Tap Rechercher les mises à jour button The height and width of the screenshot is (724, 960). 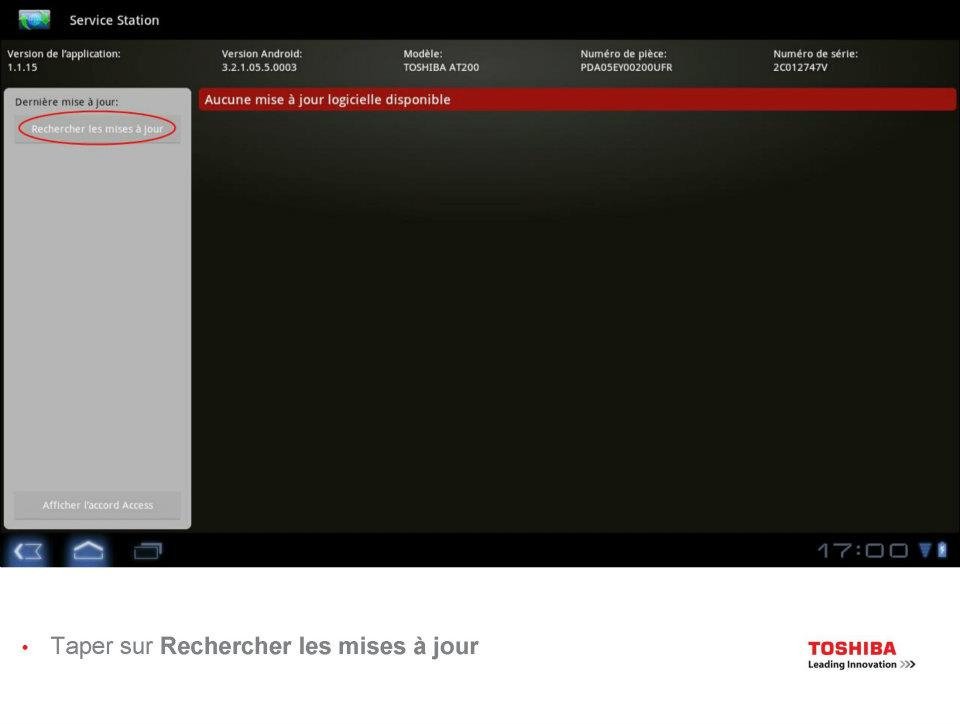tap(97, 129)
